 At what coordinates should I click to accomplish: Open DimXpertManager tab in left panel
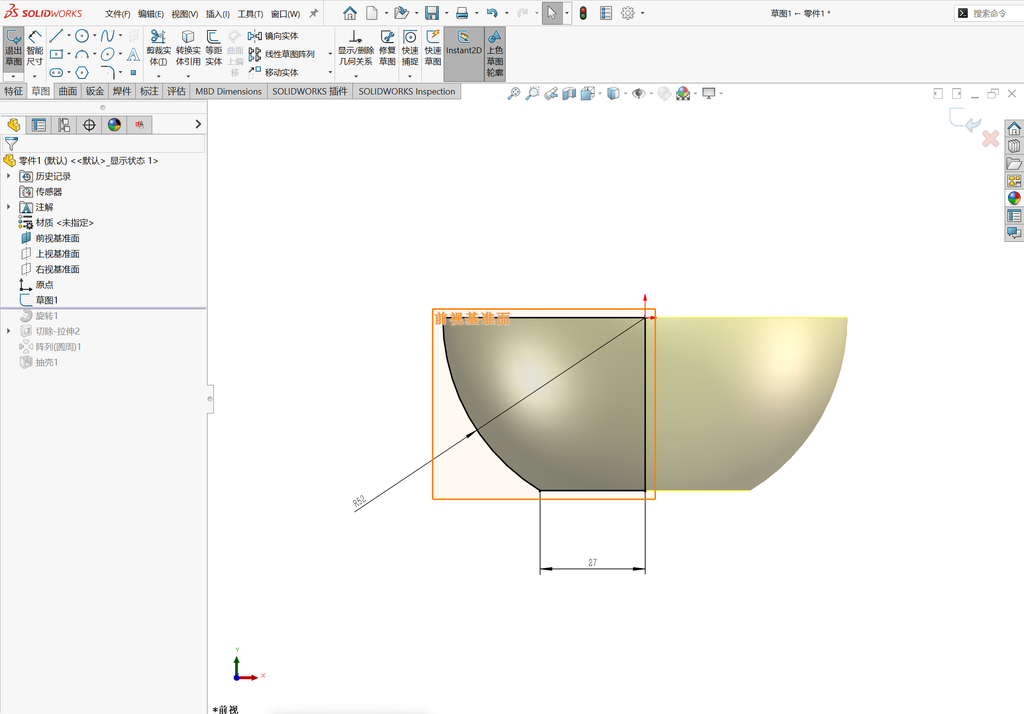(89, 125)
